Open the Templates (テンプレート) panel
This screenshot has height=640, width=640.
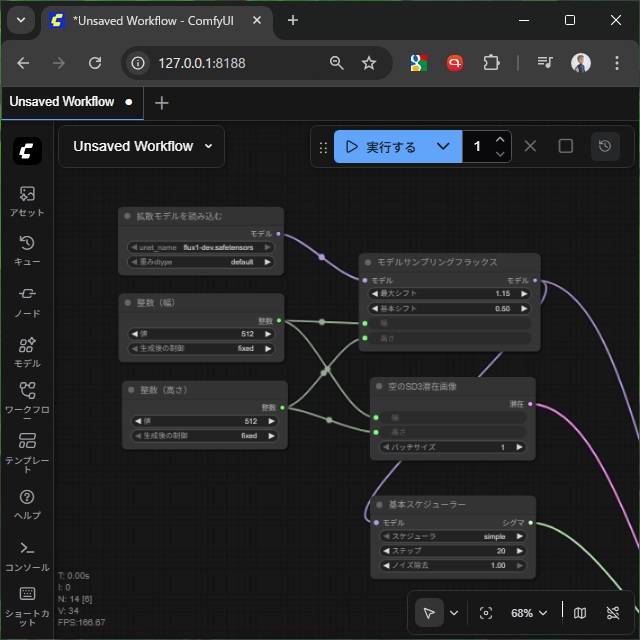click(x=27, y=452)
